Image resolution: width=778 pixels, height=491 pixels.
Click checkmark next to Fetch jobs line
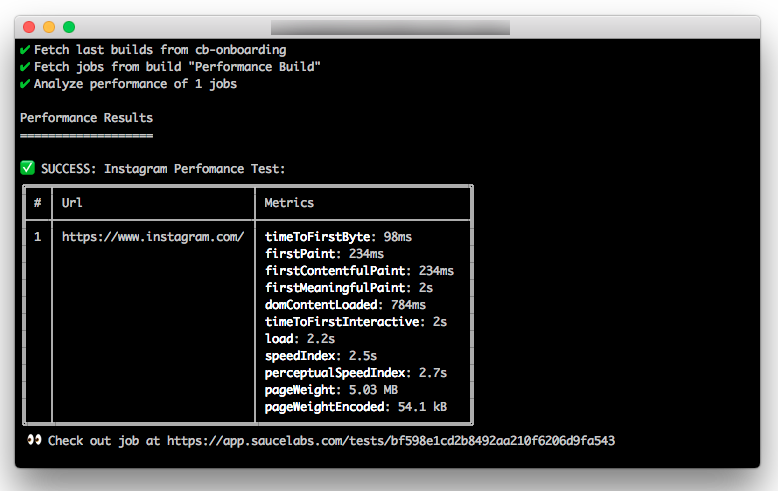pos(24,67)
